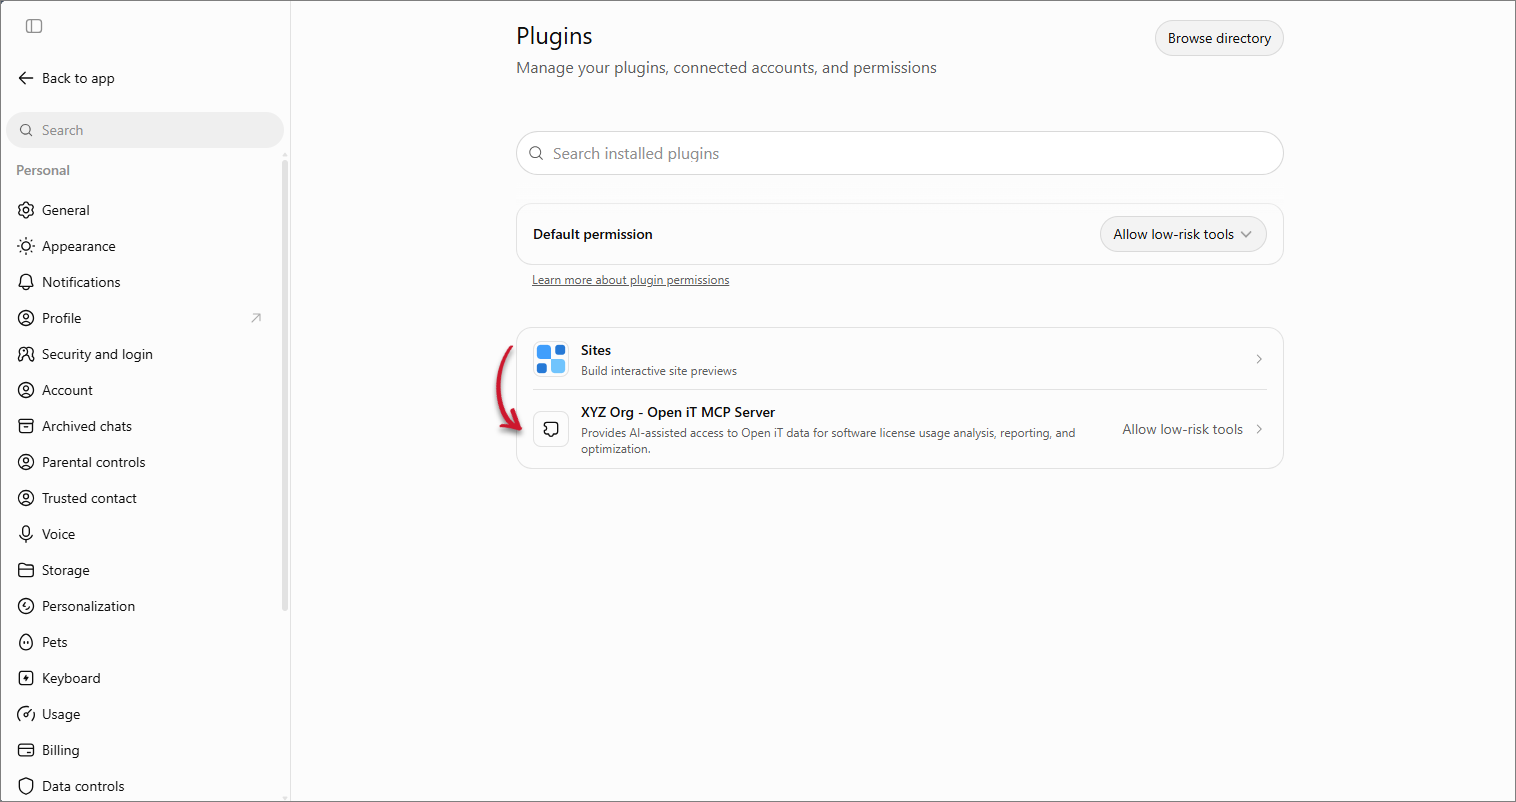The height and width of the screenshot is (802, 1516).
Task: Select Personalization in the sidebar
Action: pyautogui.click(x=145, y=606)
